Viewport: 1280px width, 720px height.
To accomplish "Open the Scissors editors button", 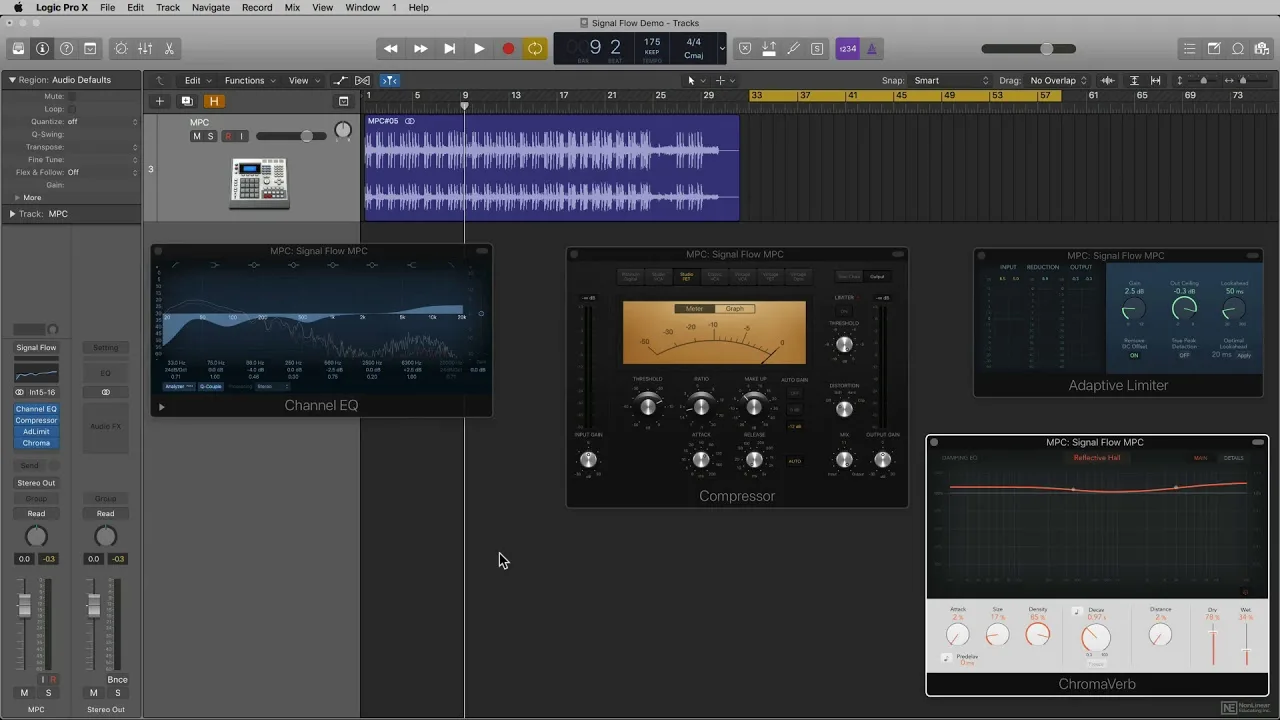I will (169, 49).
